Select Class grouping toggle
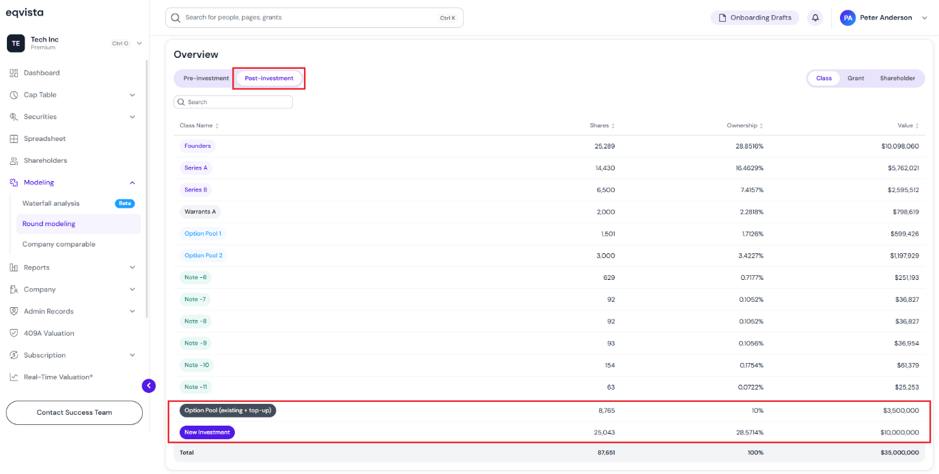 tap(824, 78)
